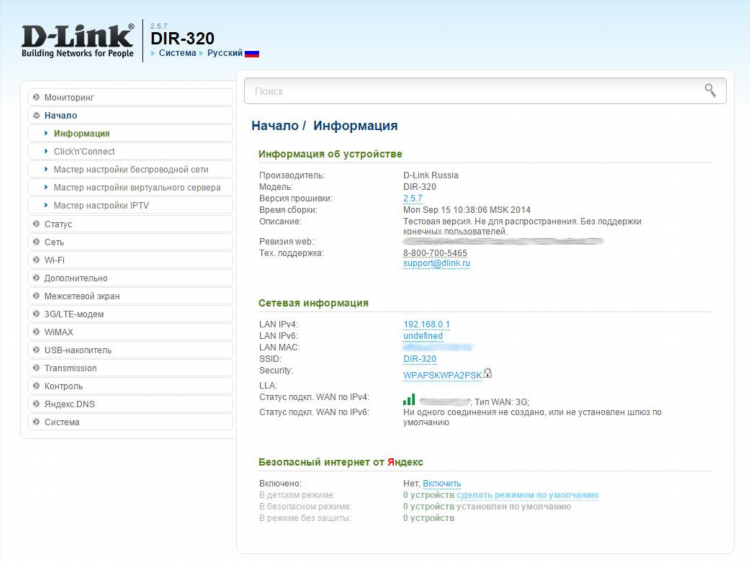
Task: Expand the 3G/LTE-модем section
Action: coord(130,314)
